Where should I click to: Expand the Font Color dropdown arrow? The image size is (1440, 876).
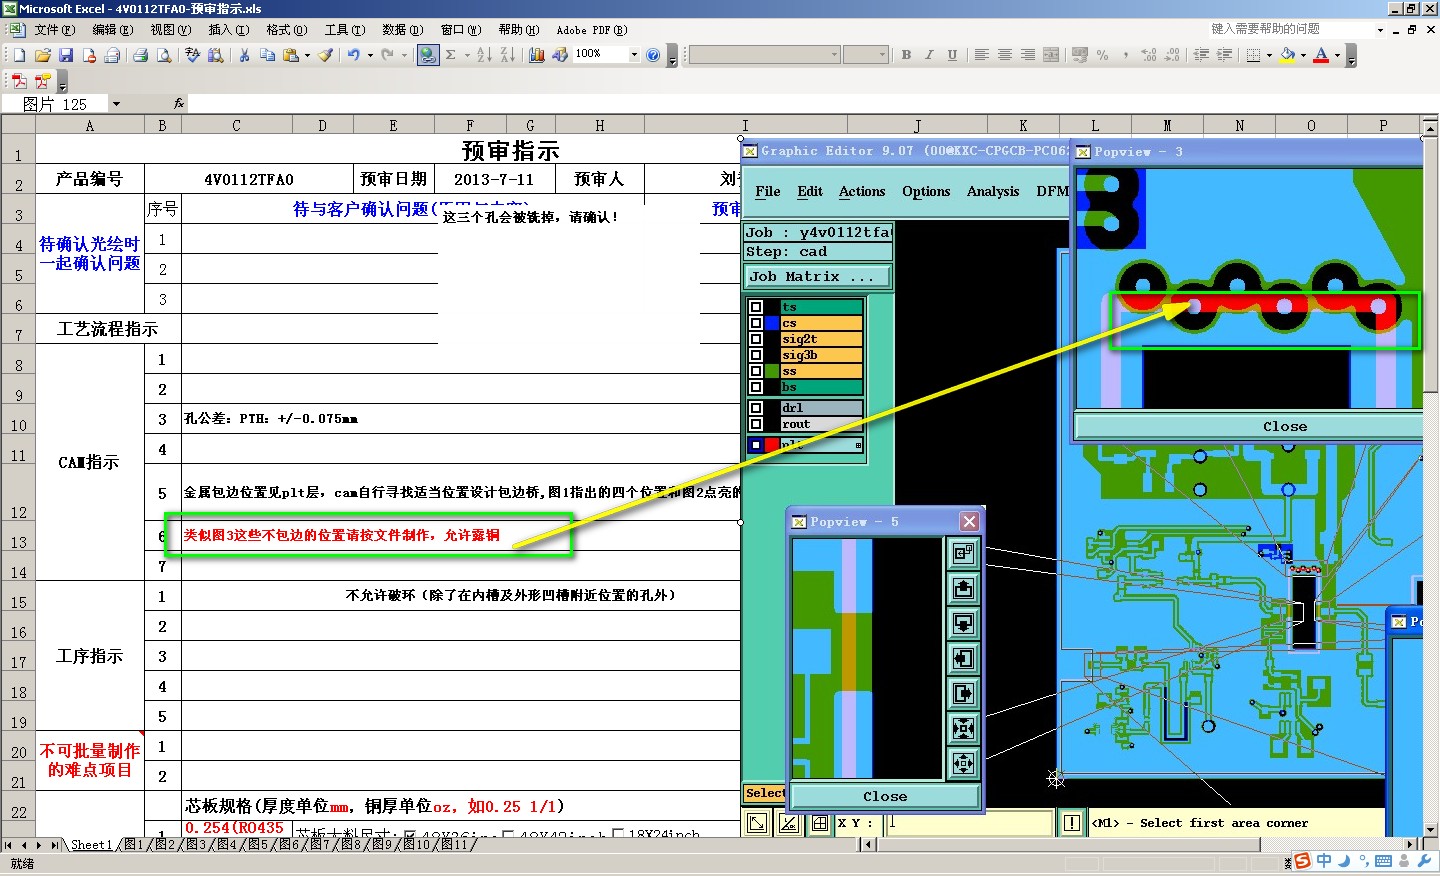click(1337, 55)
